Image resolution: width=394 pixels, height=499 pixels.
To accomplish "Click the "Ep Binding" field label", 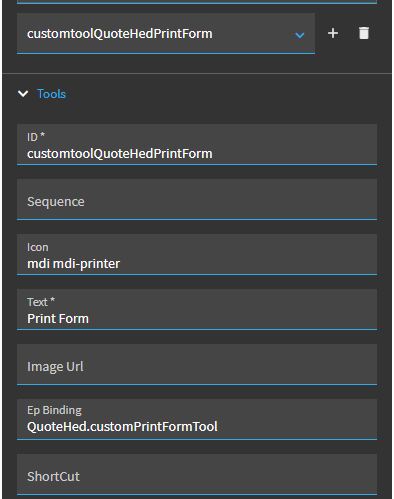I will click(54, 410).
